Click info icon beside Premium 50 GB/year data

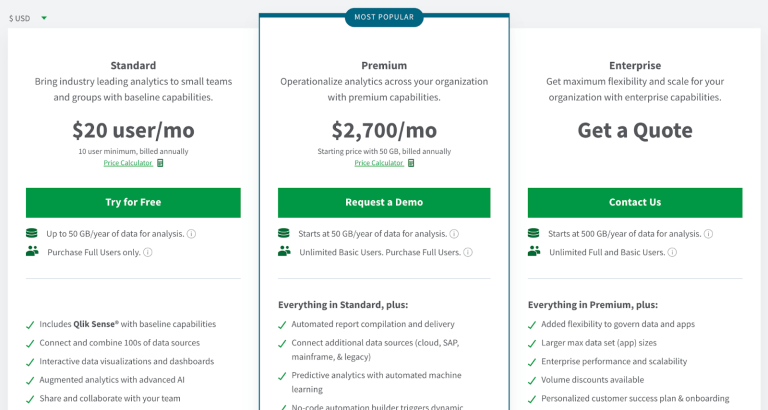pyautogui.click(x=455, y=234)
